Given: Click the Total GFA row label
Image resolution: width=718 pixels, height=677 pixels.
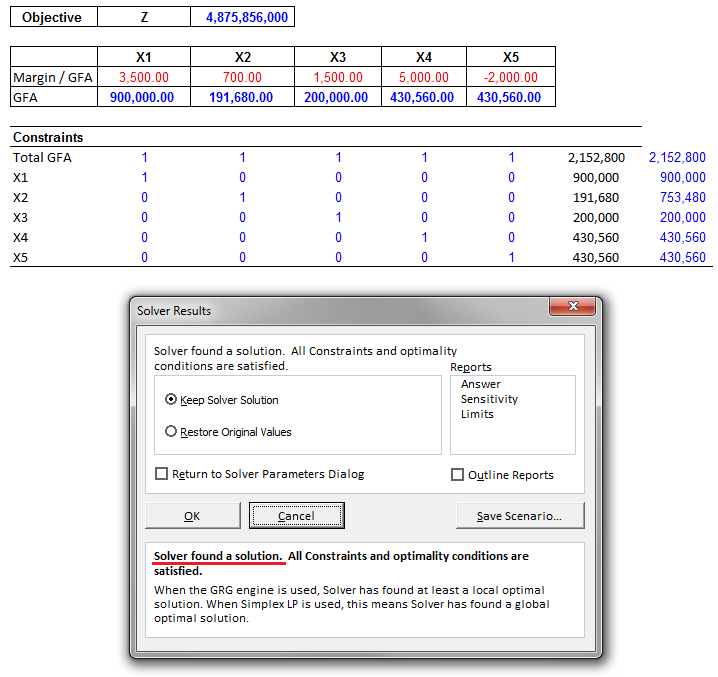Looking at the screenshot, I should (42, 157).
